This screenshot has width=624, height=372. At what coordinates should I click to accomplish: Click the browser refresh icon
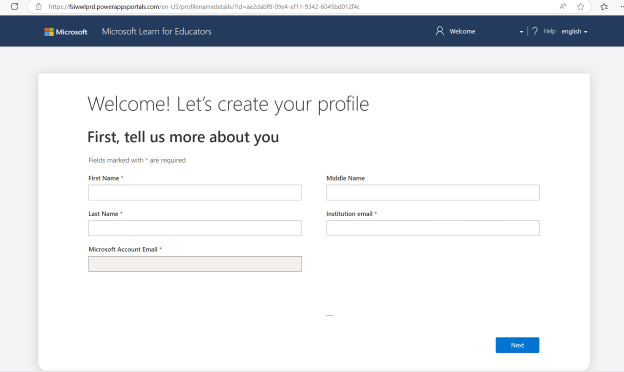[15, 6]
